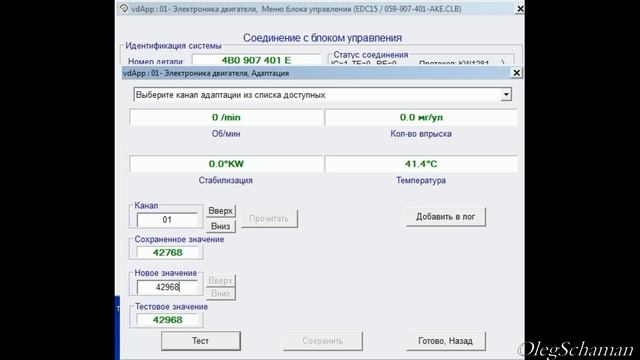Click the Канал input field showing 01
Image resolution: width=640 pixels, height=360 pixels.
167,220
